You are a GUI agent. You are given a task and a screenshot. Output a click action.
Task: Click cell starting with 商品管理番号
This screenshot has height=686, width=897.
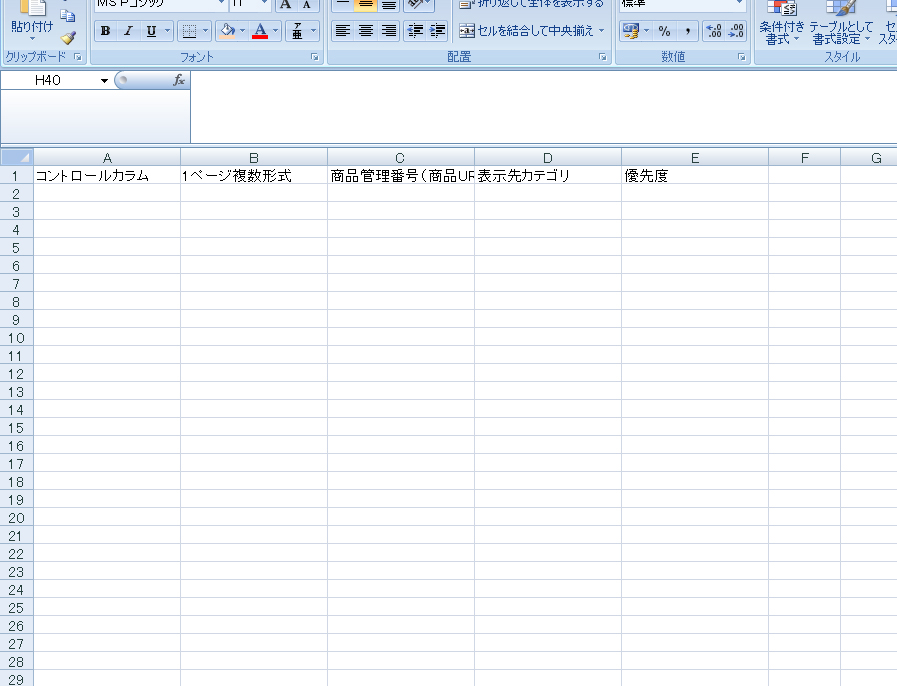(401, 175)
